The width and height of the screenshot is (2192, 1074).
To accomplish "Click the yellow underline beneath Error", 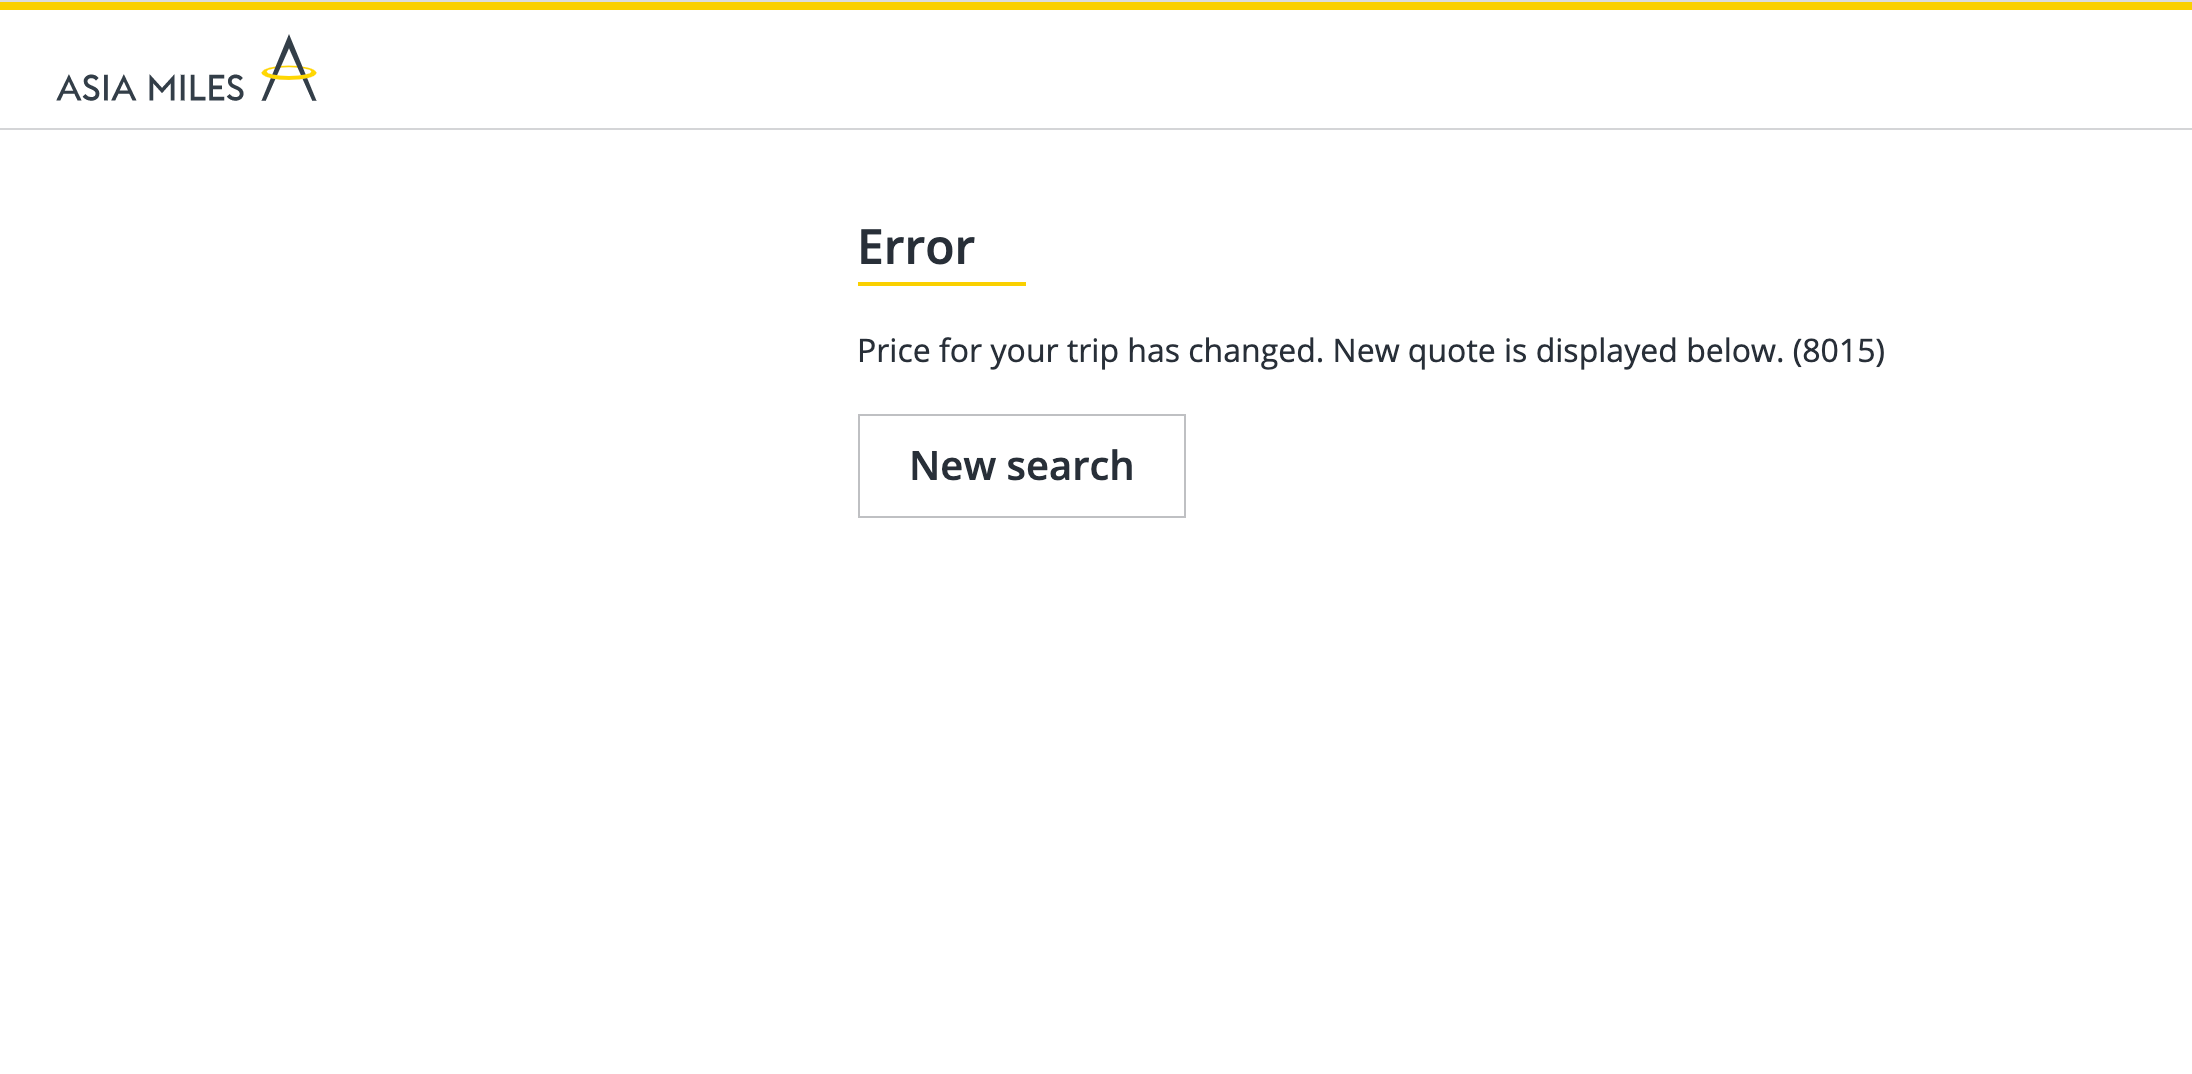I will 941,284.
